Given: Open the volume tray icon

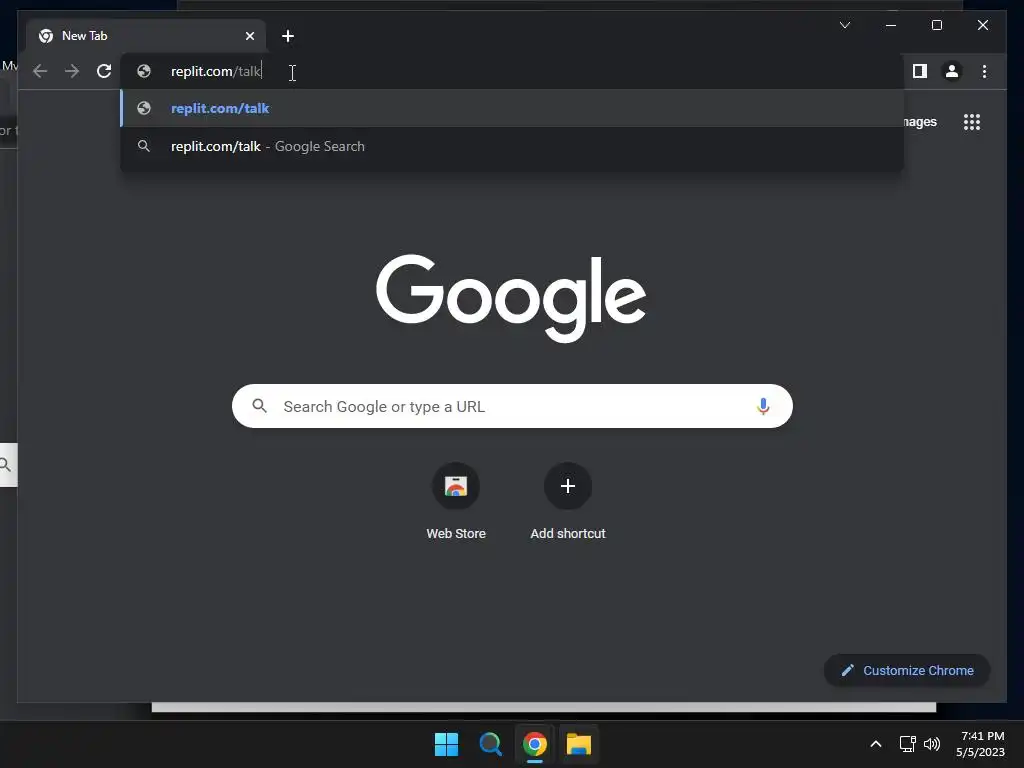Looking at the screenshot, I should click(932, 744).
